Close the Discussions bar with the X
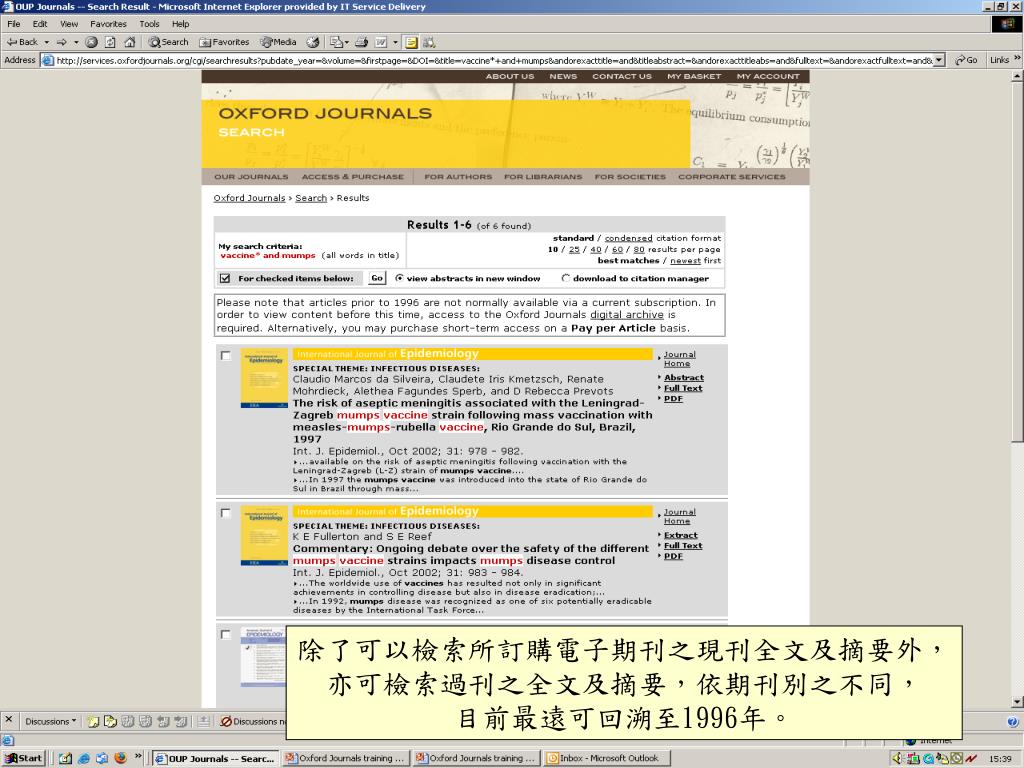This screenshot has width=1024, height=768. 8,720
